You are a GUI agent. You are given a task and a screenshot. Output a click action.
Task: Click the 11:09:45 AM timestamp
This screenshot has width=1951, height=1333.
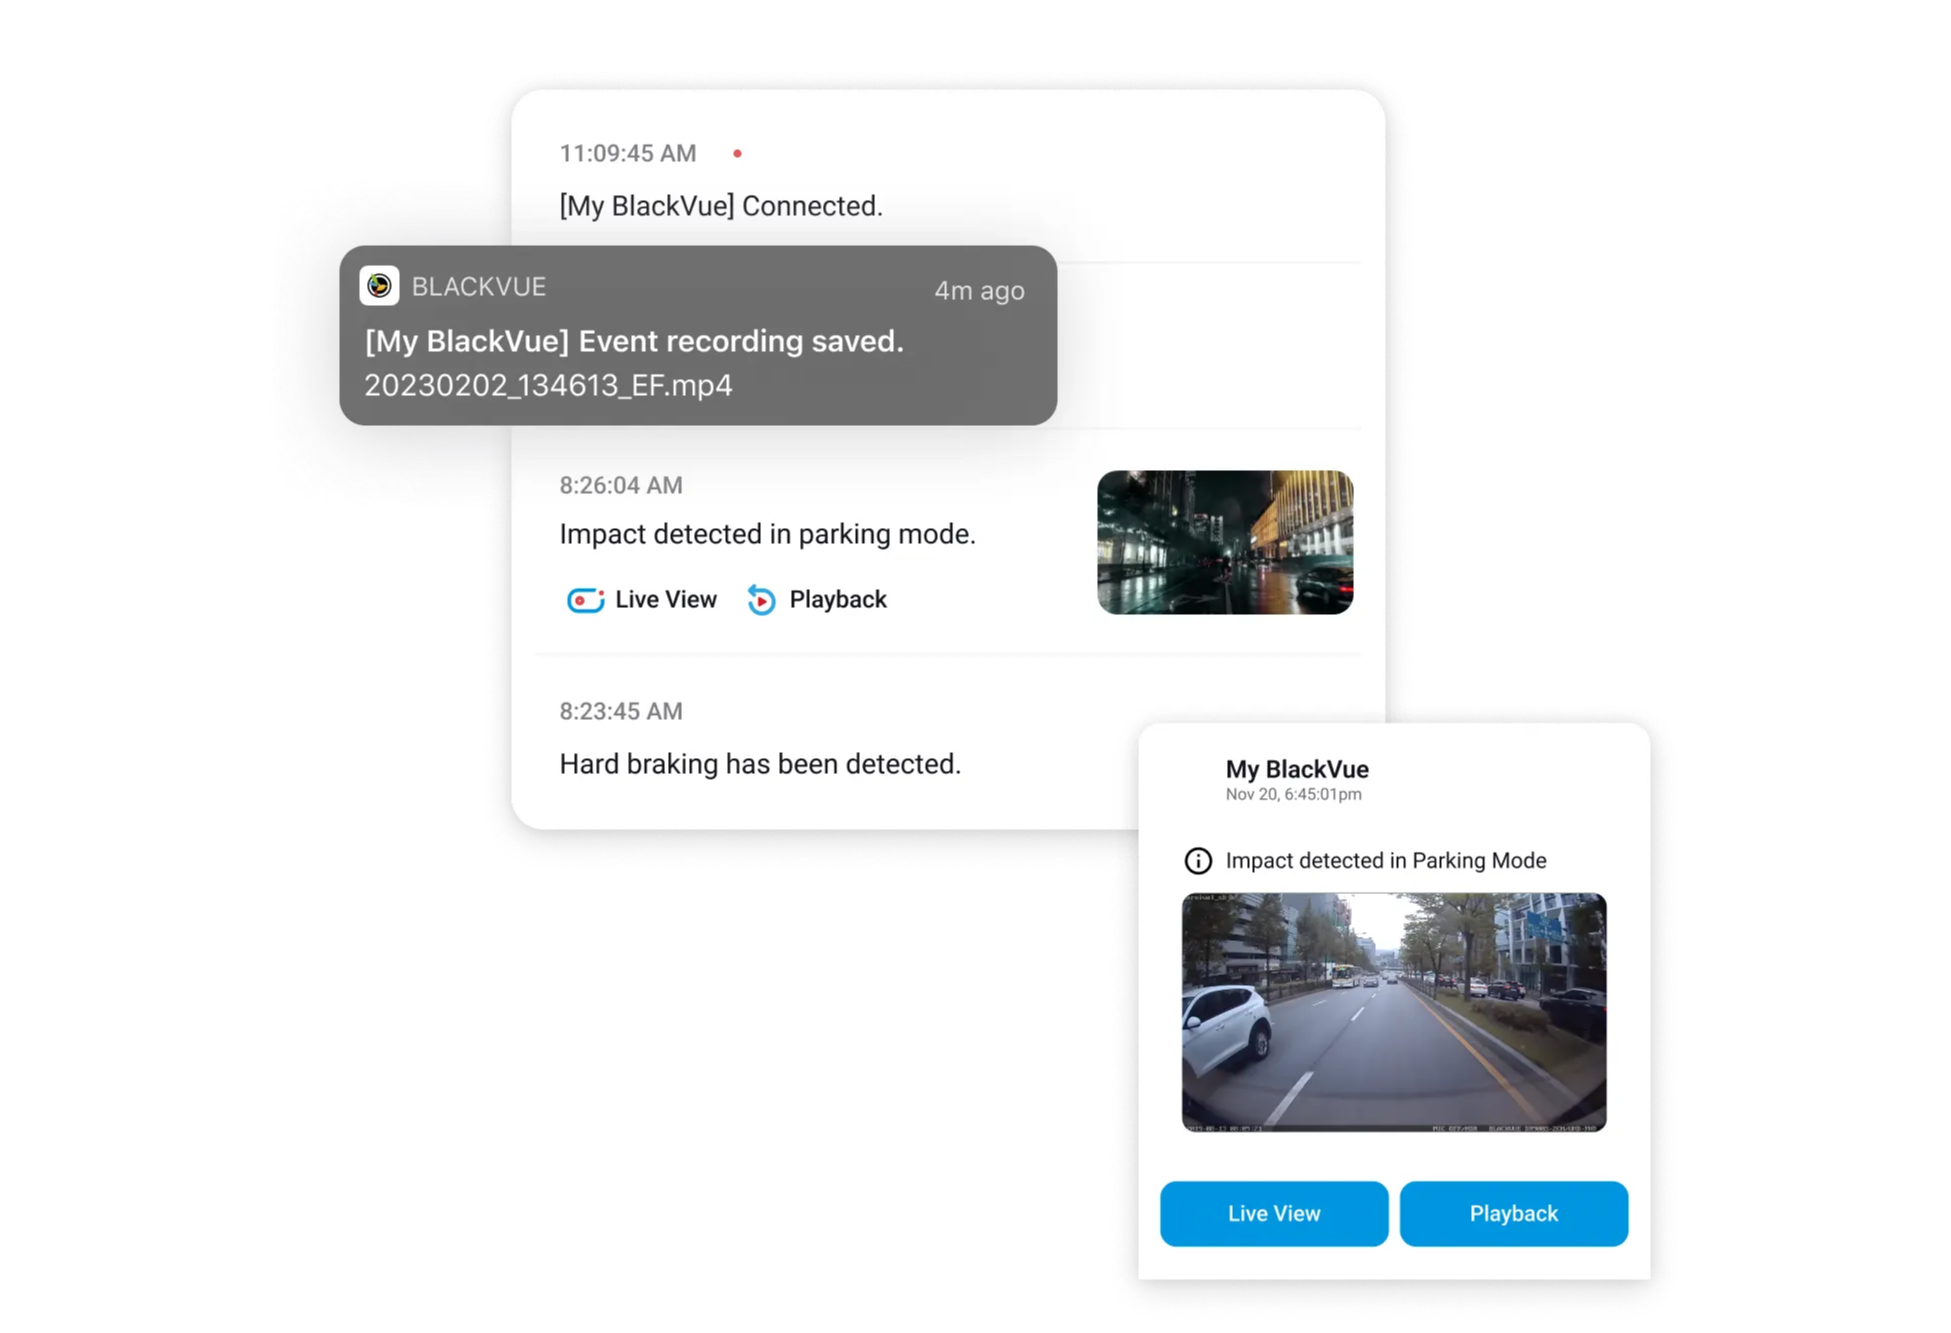click(628, 153)
